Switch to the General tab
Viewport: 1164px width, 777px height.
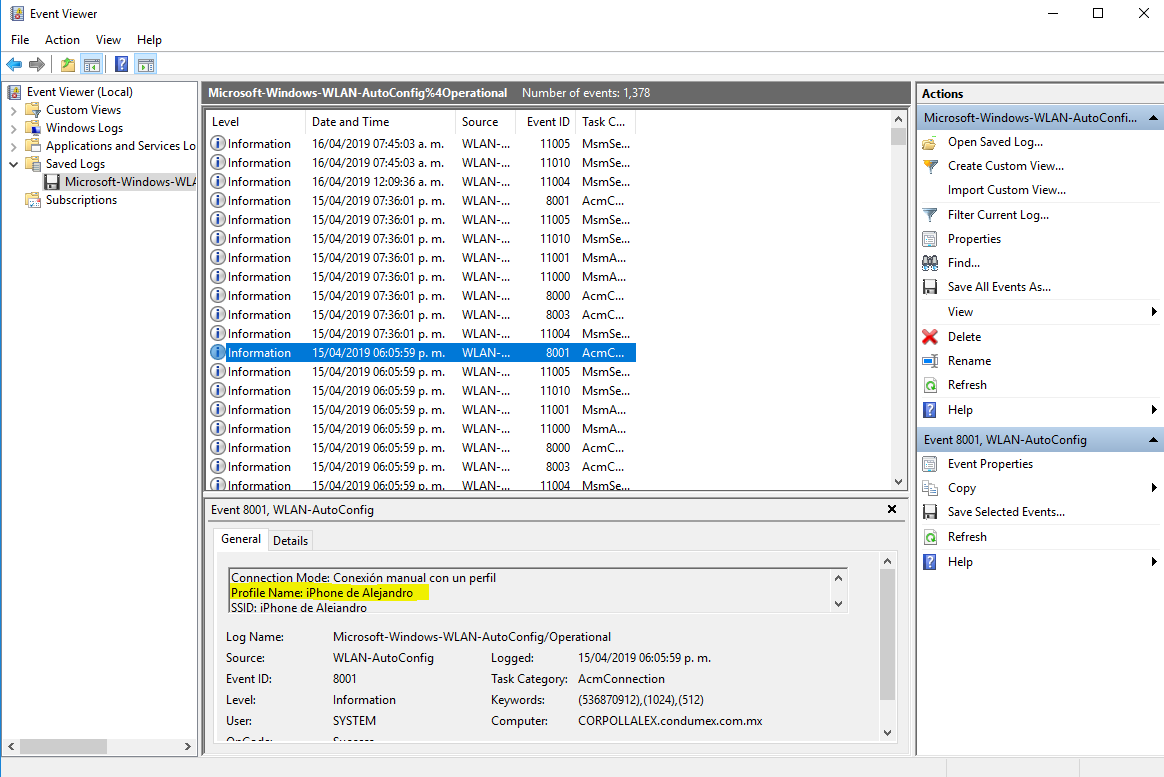(x=241, y=540)
